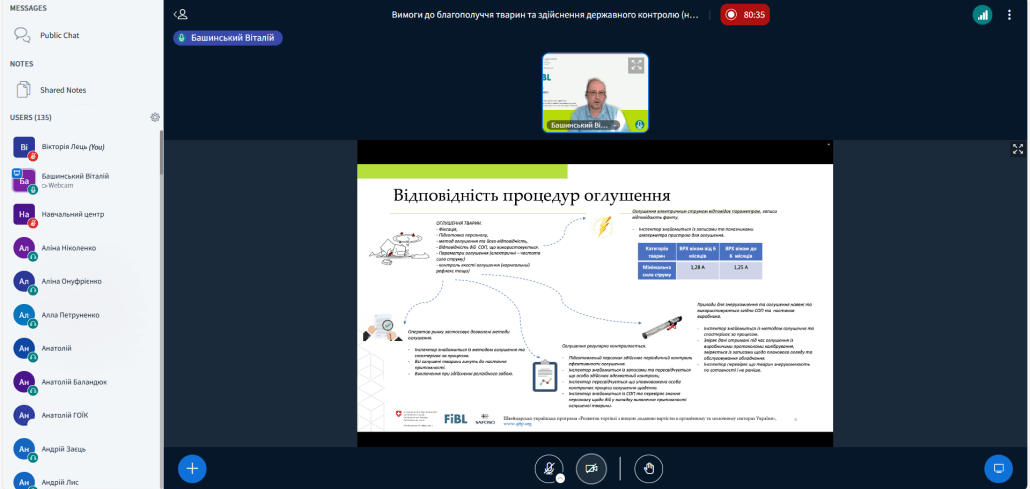1030x489 pixels.
Task: Click the Башинський Віталій talking indicator
Action: (x=228, y=38)
